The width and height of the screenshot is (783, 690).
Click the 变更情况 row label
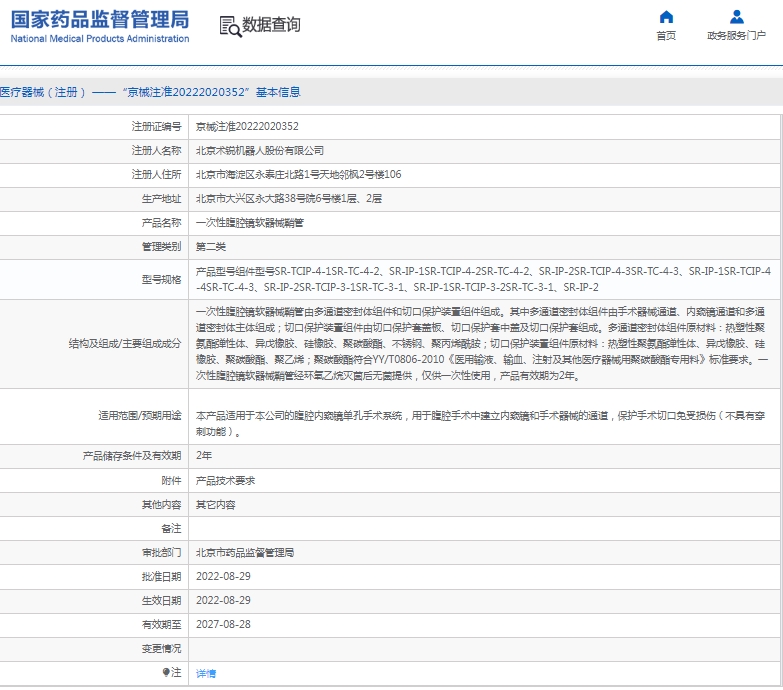[161, 648]
